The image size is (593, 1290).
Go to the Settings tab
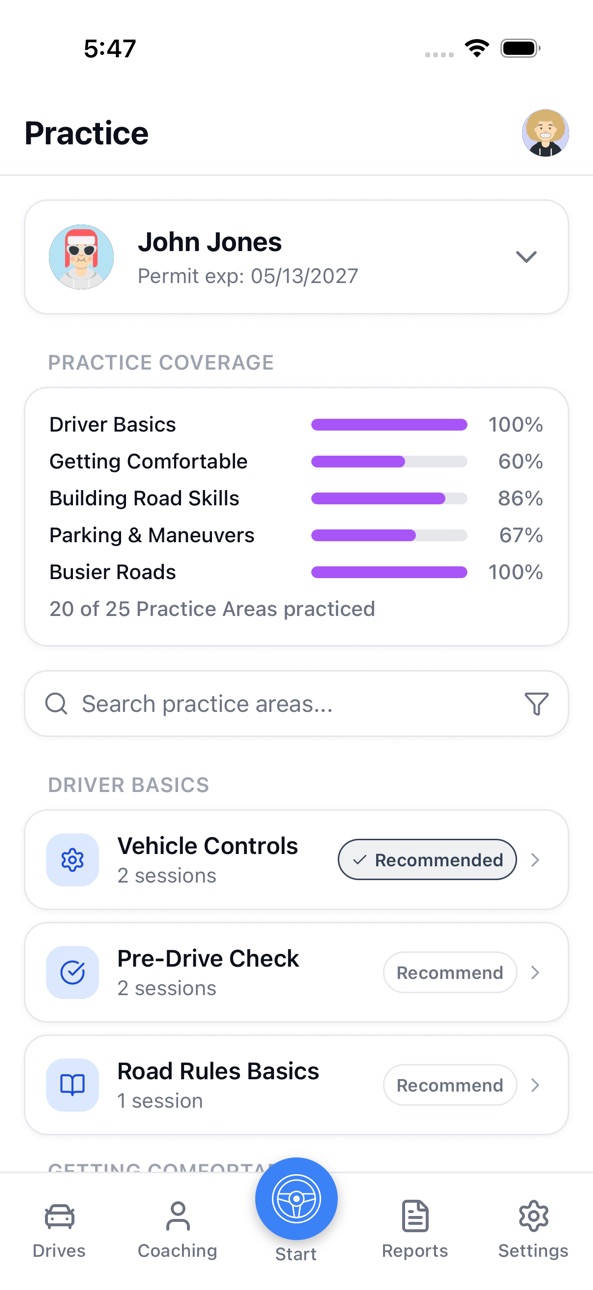(x=533, y=1230)
